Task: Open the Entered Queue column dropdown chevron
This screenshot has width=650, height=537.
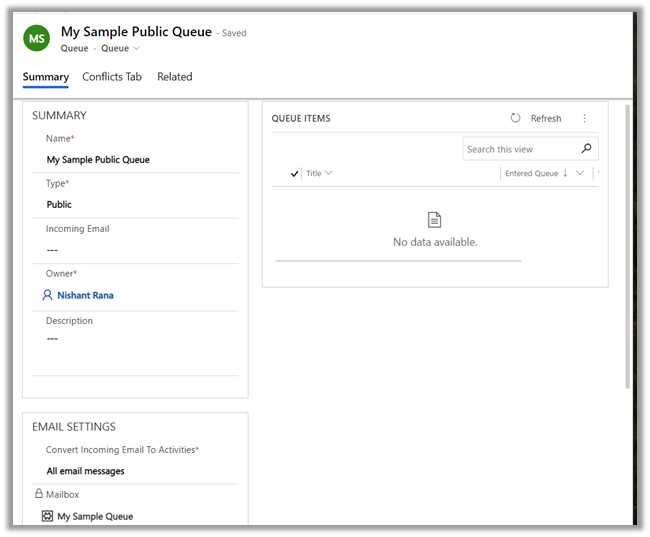Action: click(x=580, y=173)
